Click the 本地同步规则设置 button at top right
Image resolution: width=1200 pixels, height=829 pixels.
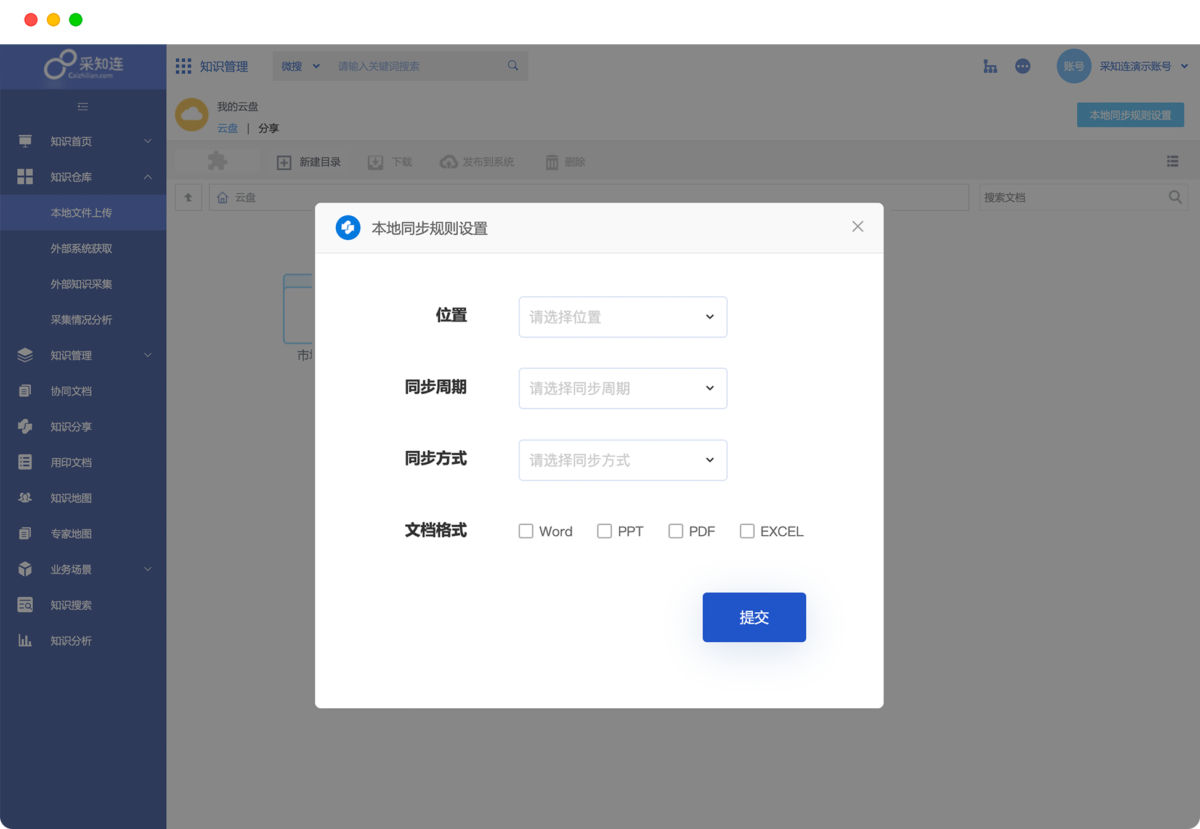coord(1130,115)
